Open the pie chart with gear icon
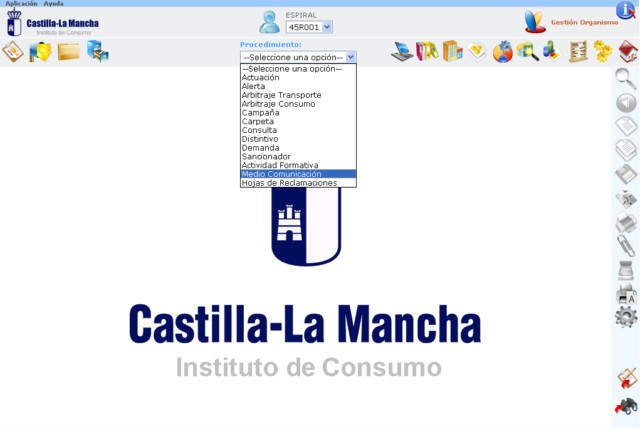The width and height of the screenshot is (640, 429). point(502,52)
